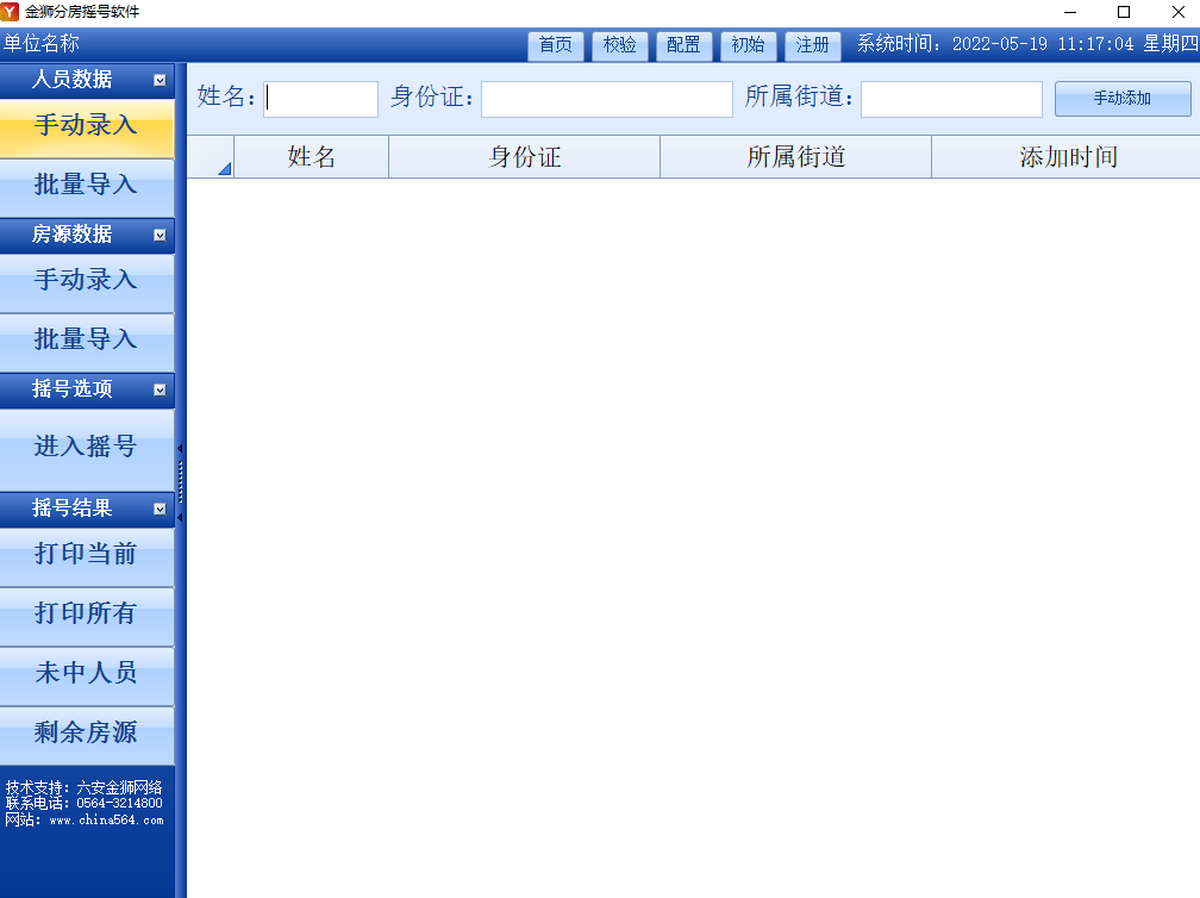Select 手动录入 under 人员数据

click(x=87, y=127)
